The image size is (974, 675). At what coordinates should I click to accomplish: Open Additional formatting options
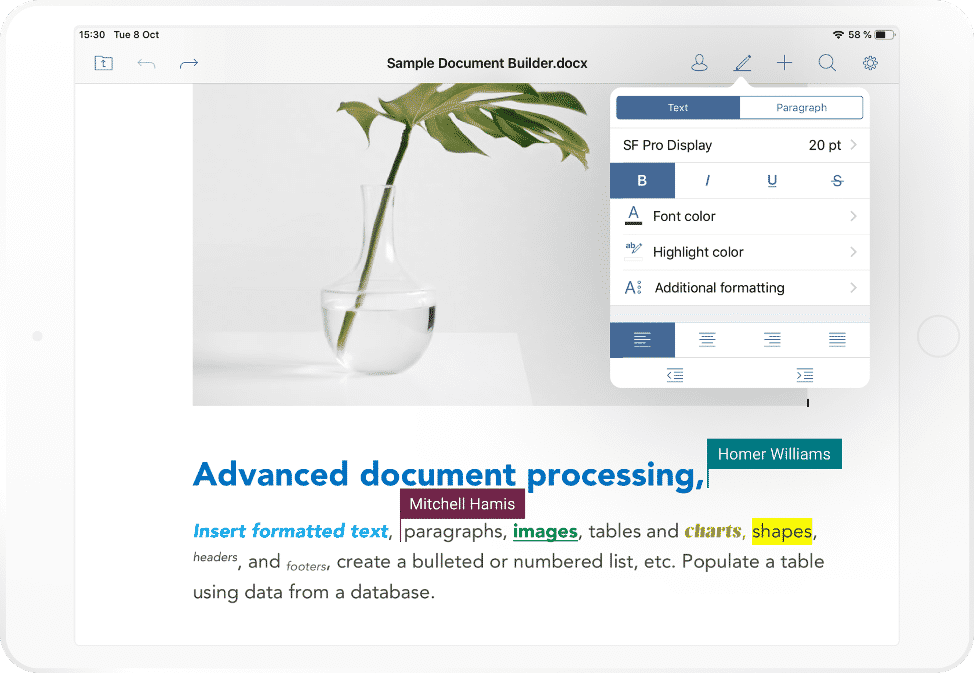[740, 287]
